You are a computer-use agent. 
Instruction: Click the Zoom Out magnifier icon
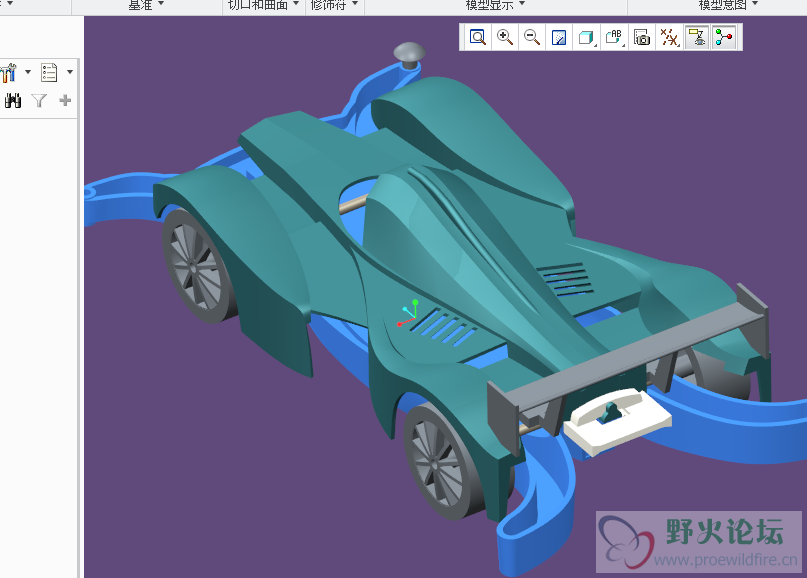coord(532,38)
